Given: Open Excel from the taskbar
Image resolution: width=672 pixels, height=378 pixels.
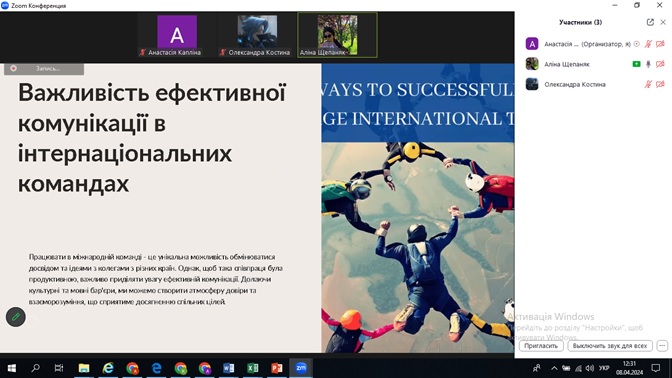Looking at the screenshot, I should point(253,368).
